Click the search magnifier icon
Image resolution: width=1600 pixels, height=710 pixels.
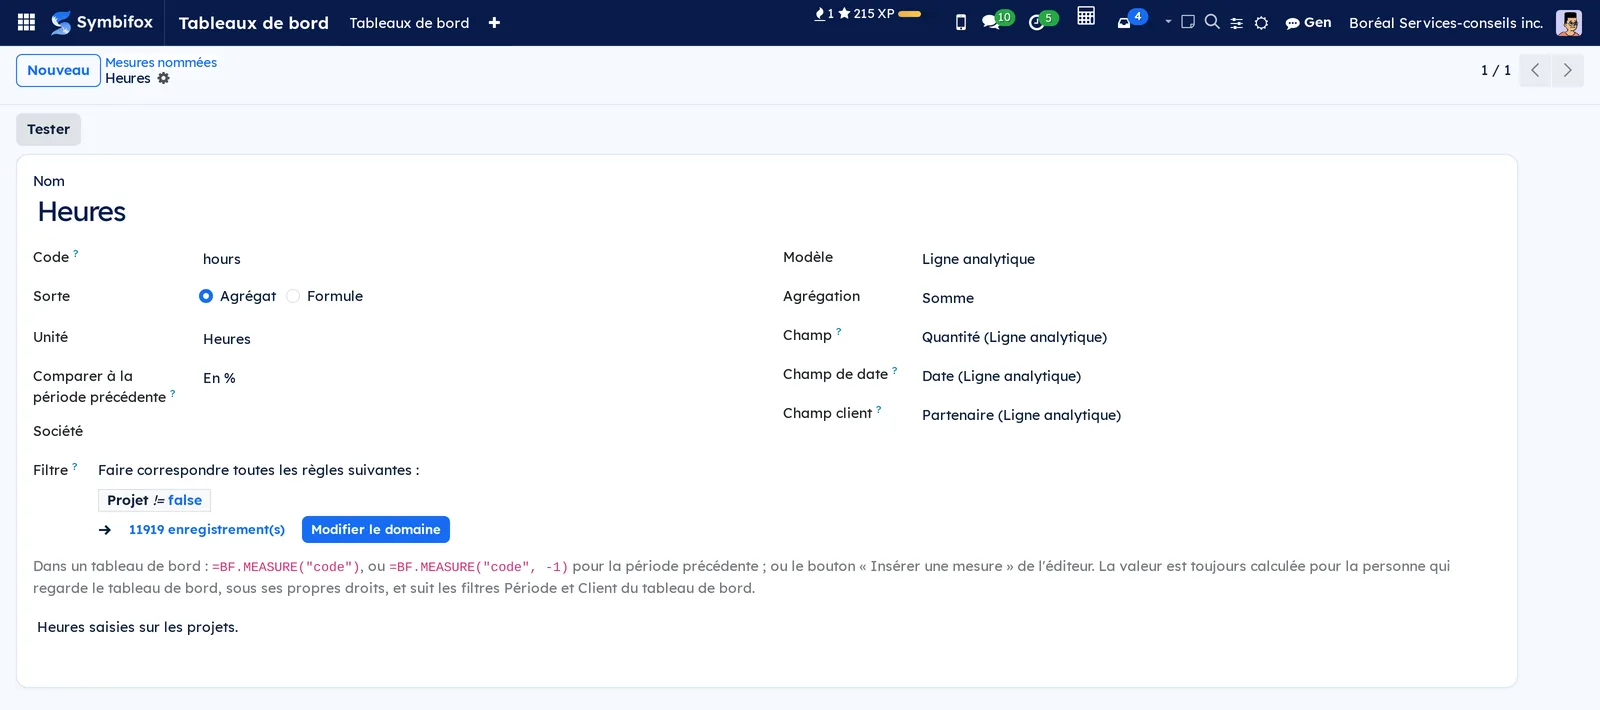click(1212, 21)
